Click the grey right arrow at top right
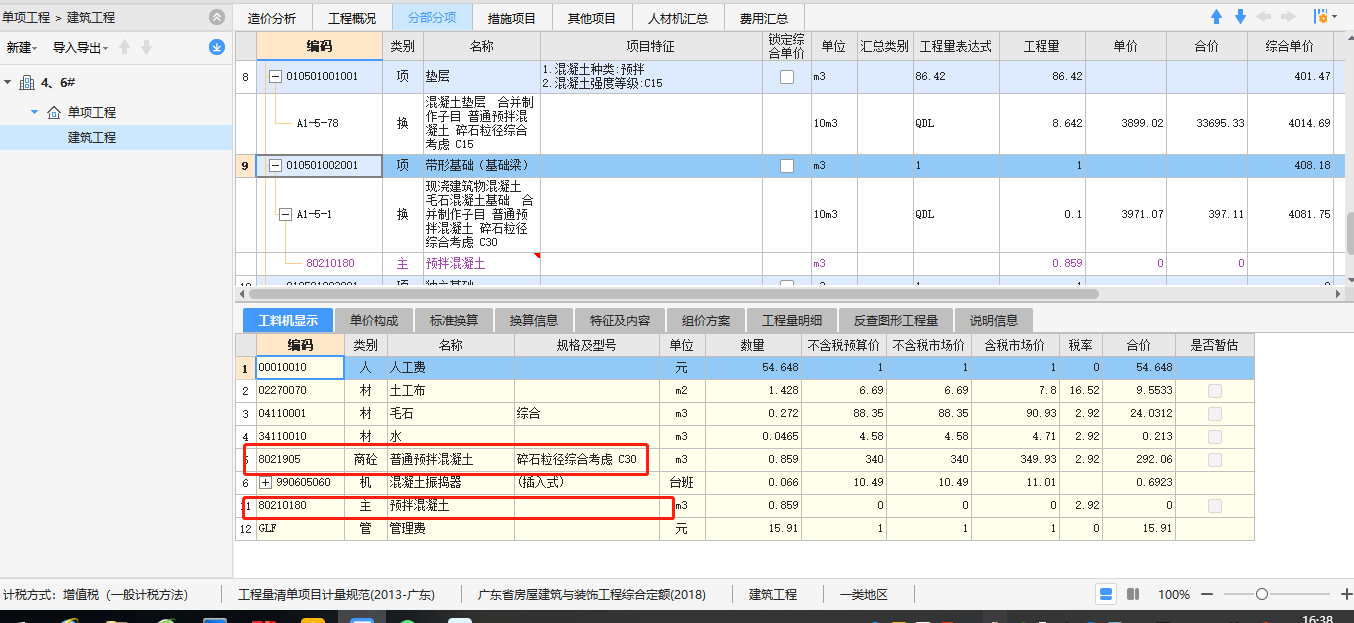The width and height of the screenshot is (1354, 623). click(x=1288, y=17)
